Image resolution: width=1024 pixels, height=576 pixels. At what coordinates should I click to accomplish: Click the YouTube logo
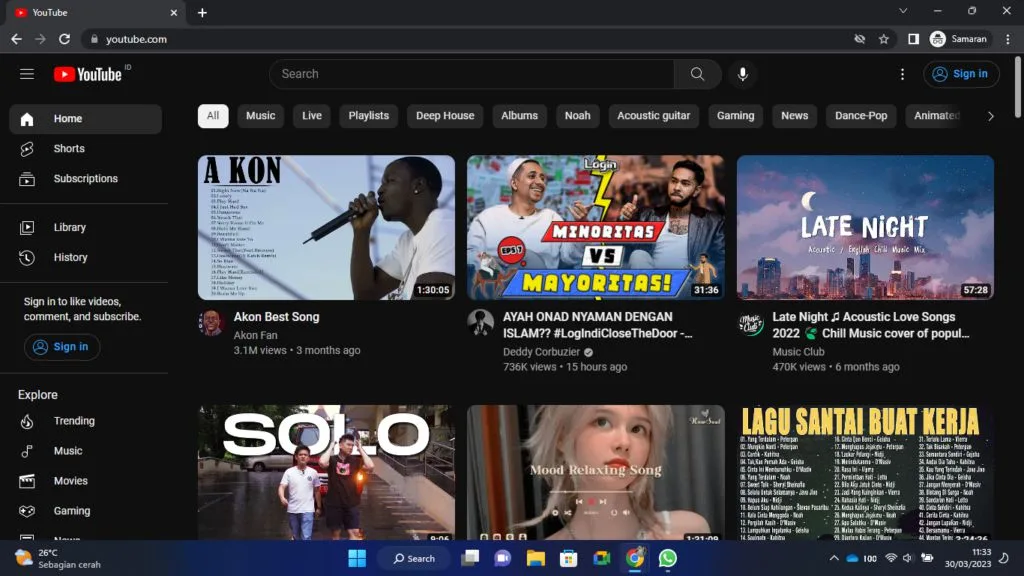point(88,74)
